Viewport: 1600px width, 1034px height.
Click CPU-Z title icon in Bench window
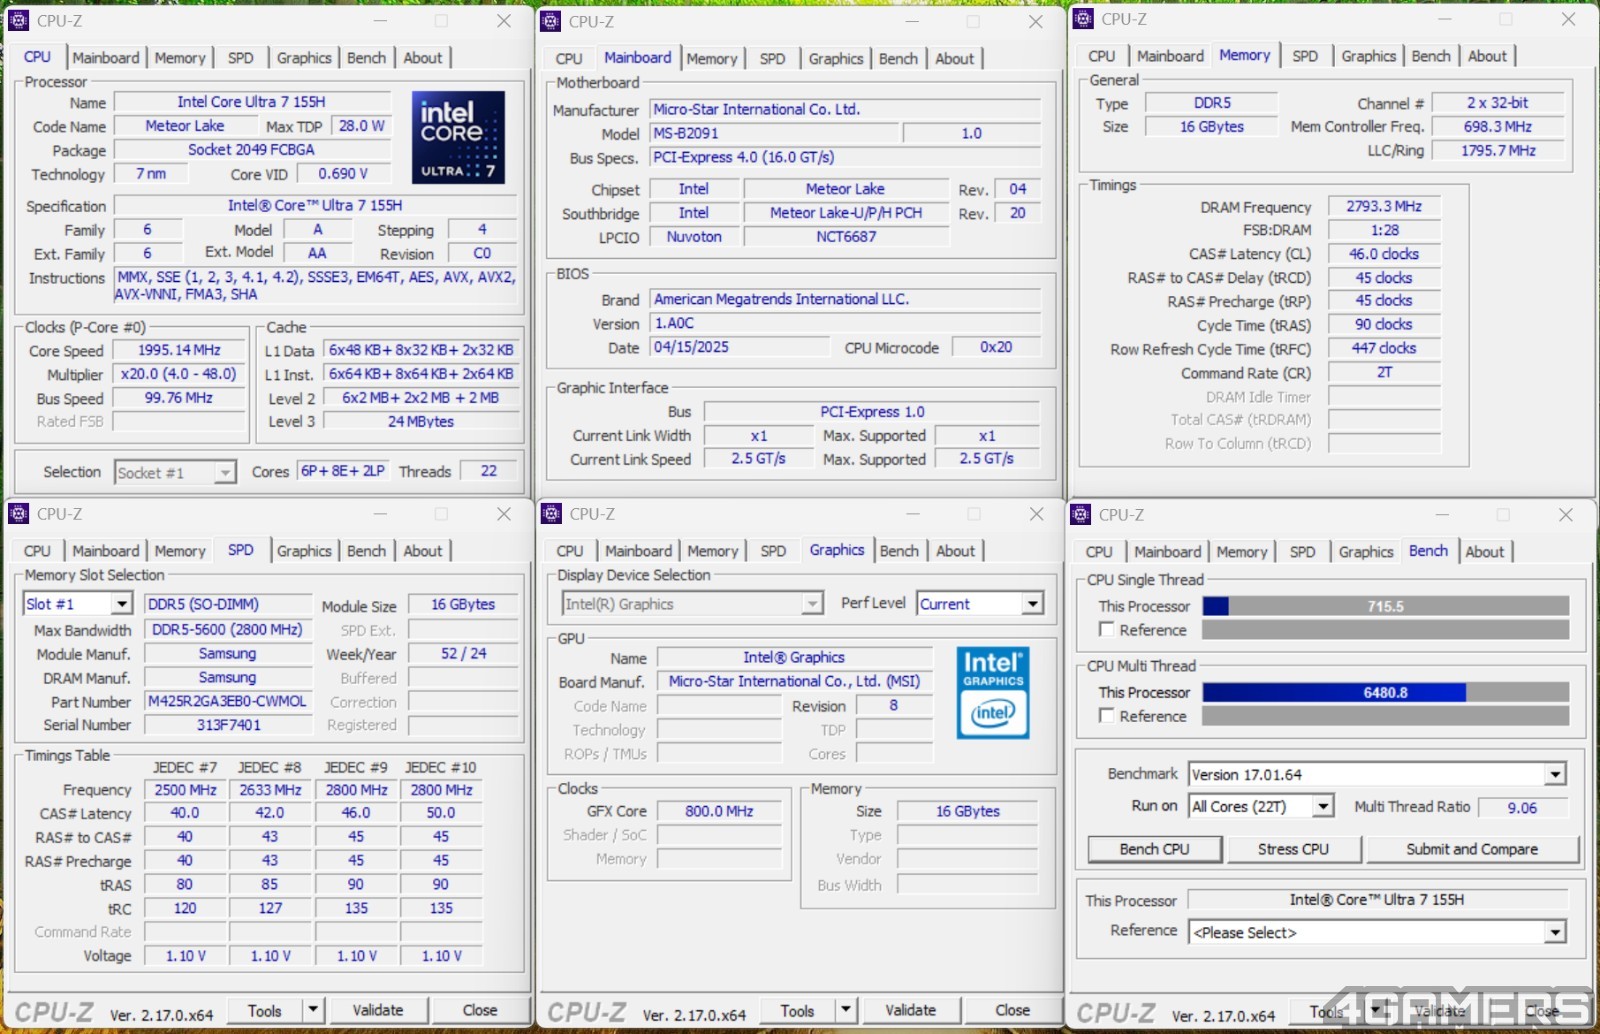[x=1081, y=515]
